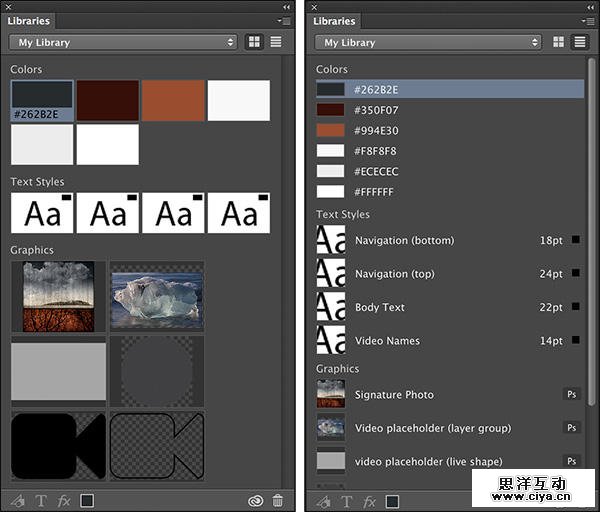Image resolution: width=600 pixels, height=512 pixels.
Task: Click foreground color icon in right panel footer
Action: click(x=393, y=500)
